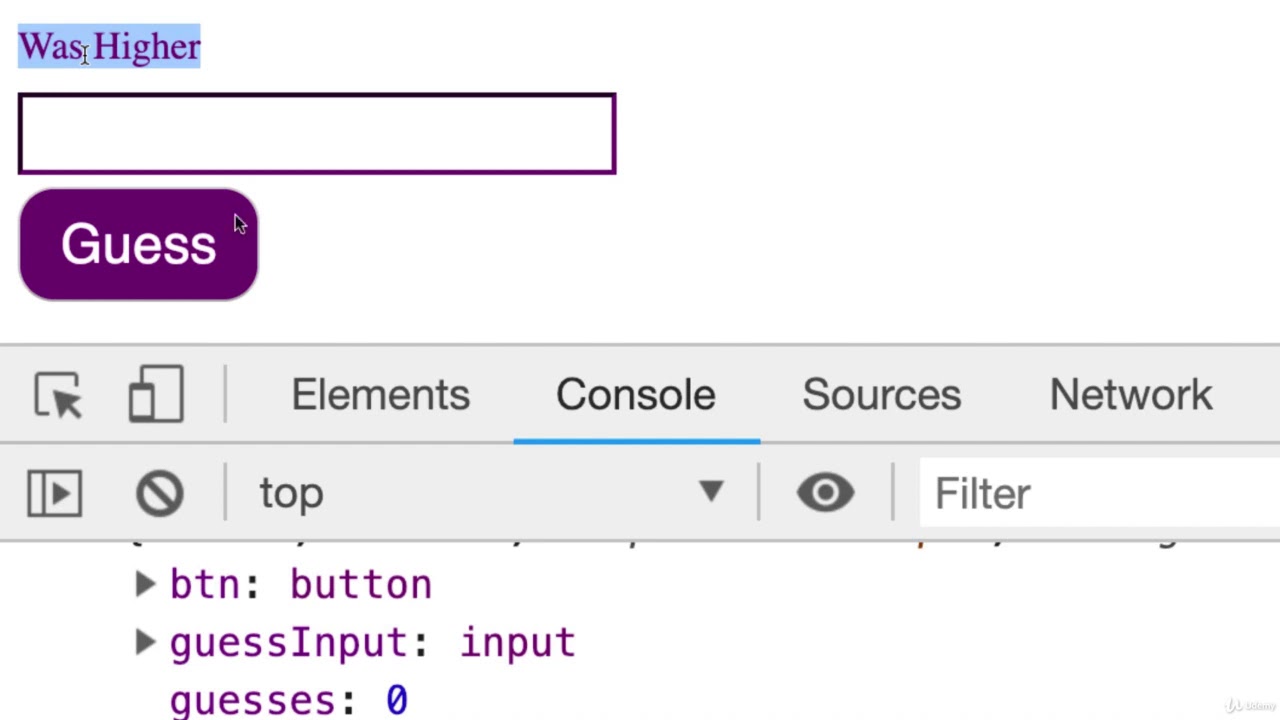This screenshot has height=720, width=1280.
Task: Switch to the Elements tab
Action: coord(380,395)
